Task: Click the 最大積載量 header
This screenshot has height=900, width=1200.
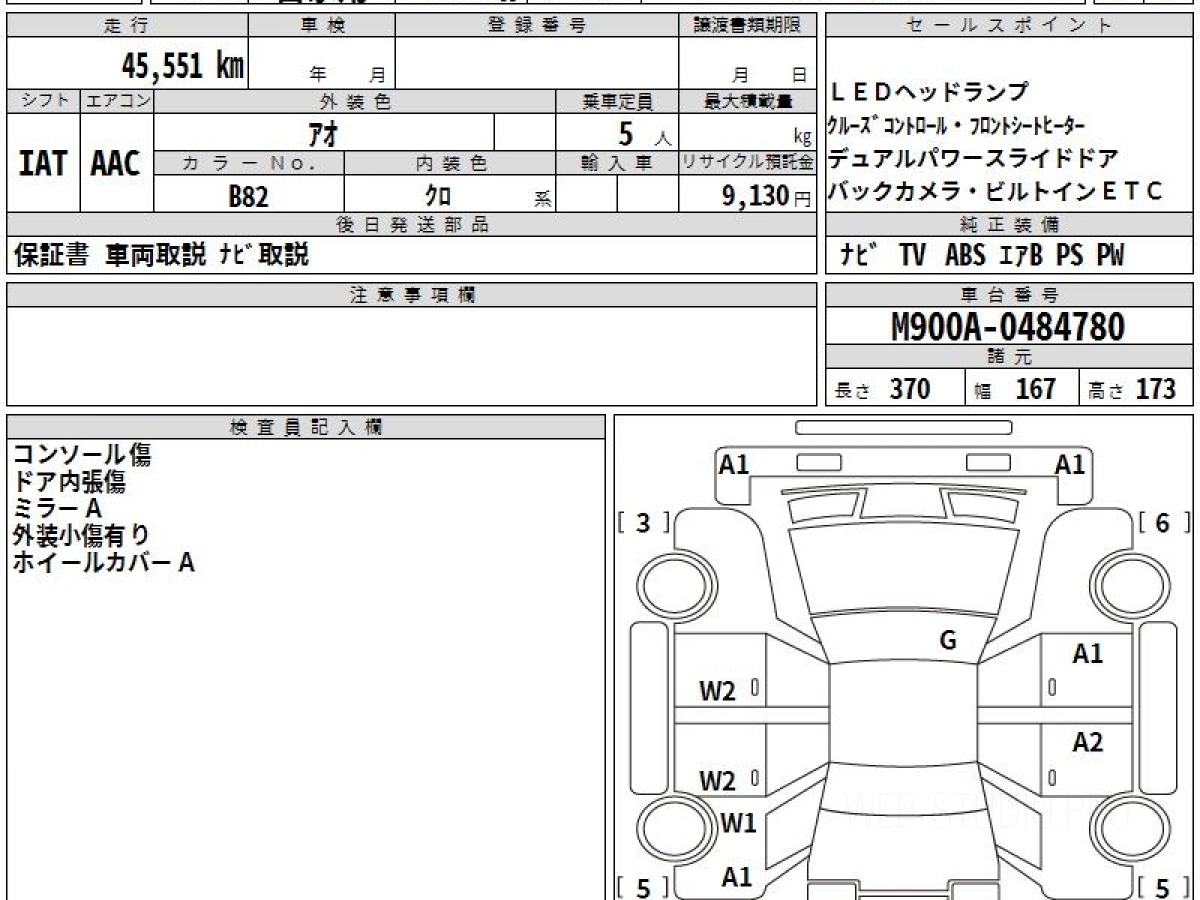Action: pos(747,101)
